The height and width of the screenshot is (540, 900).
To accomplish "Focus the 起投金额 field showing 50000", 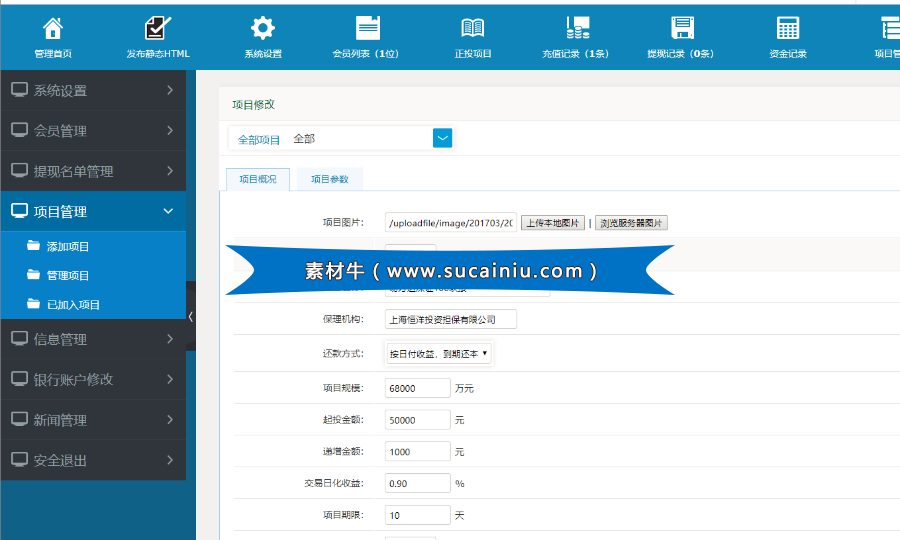I will point(417,419).
